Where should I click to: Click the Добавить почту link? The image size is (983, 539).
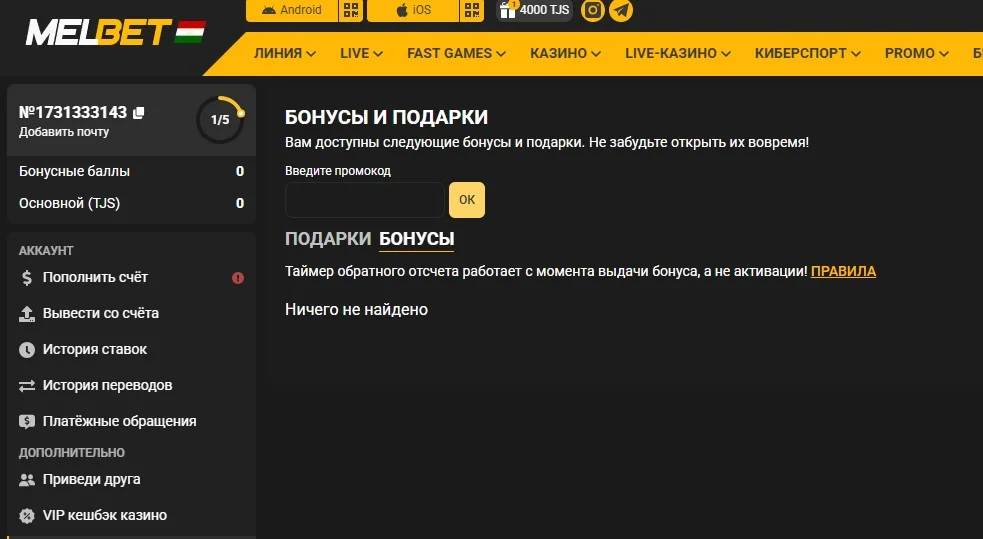[64, 132]
